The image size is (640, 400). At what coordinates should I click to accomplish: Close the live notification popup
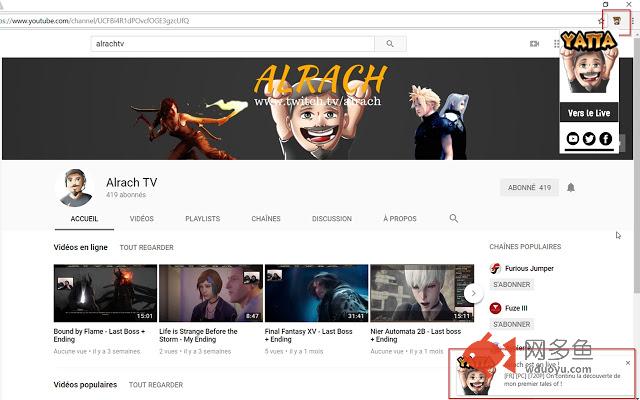(628, 363)
